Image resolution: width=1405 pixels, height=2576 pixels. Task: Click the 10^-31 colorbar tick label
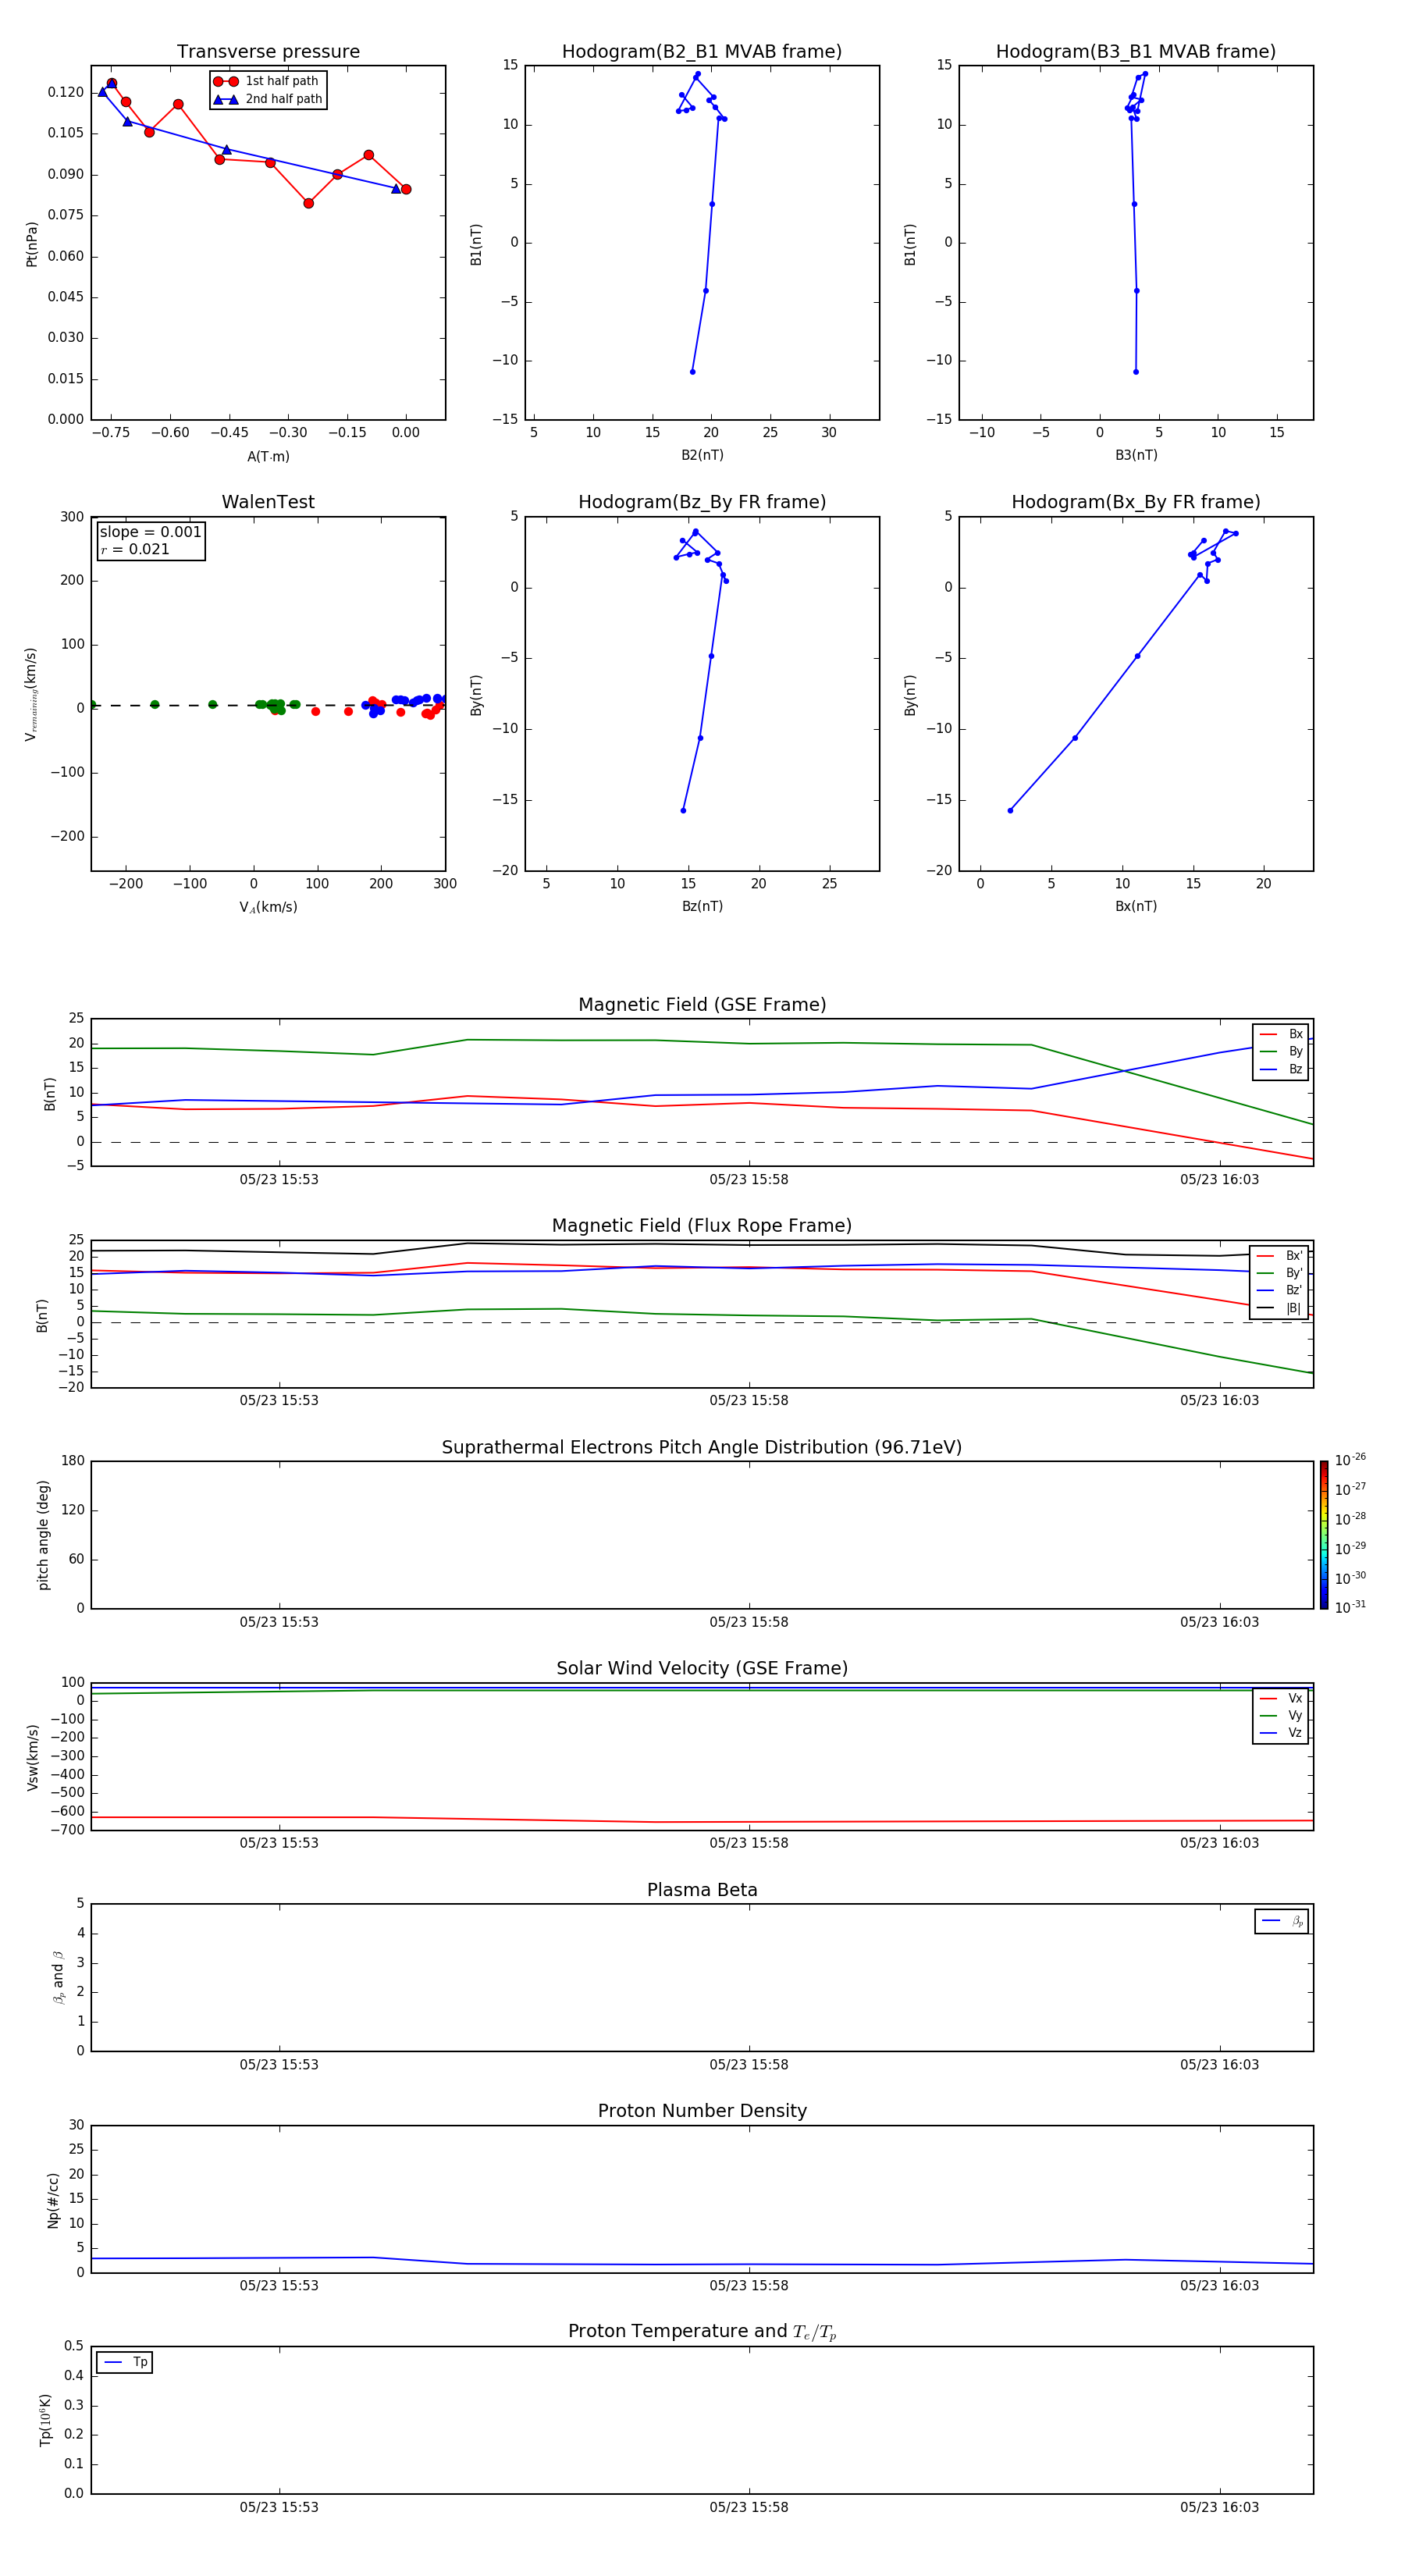[1350, 1607]
